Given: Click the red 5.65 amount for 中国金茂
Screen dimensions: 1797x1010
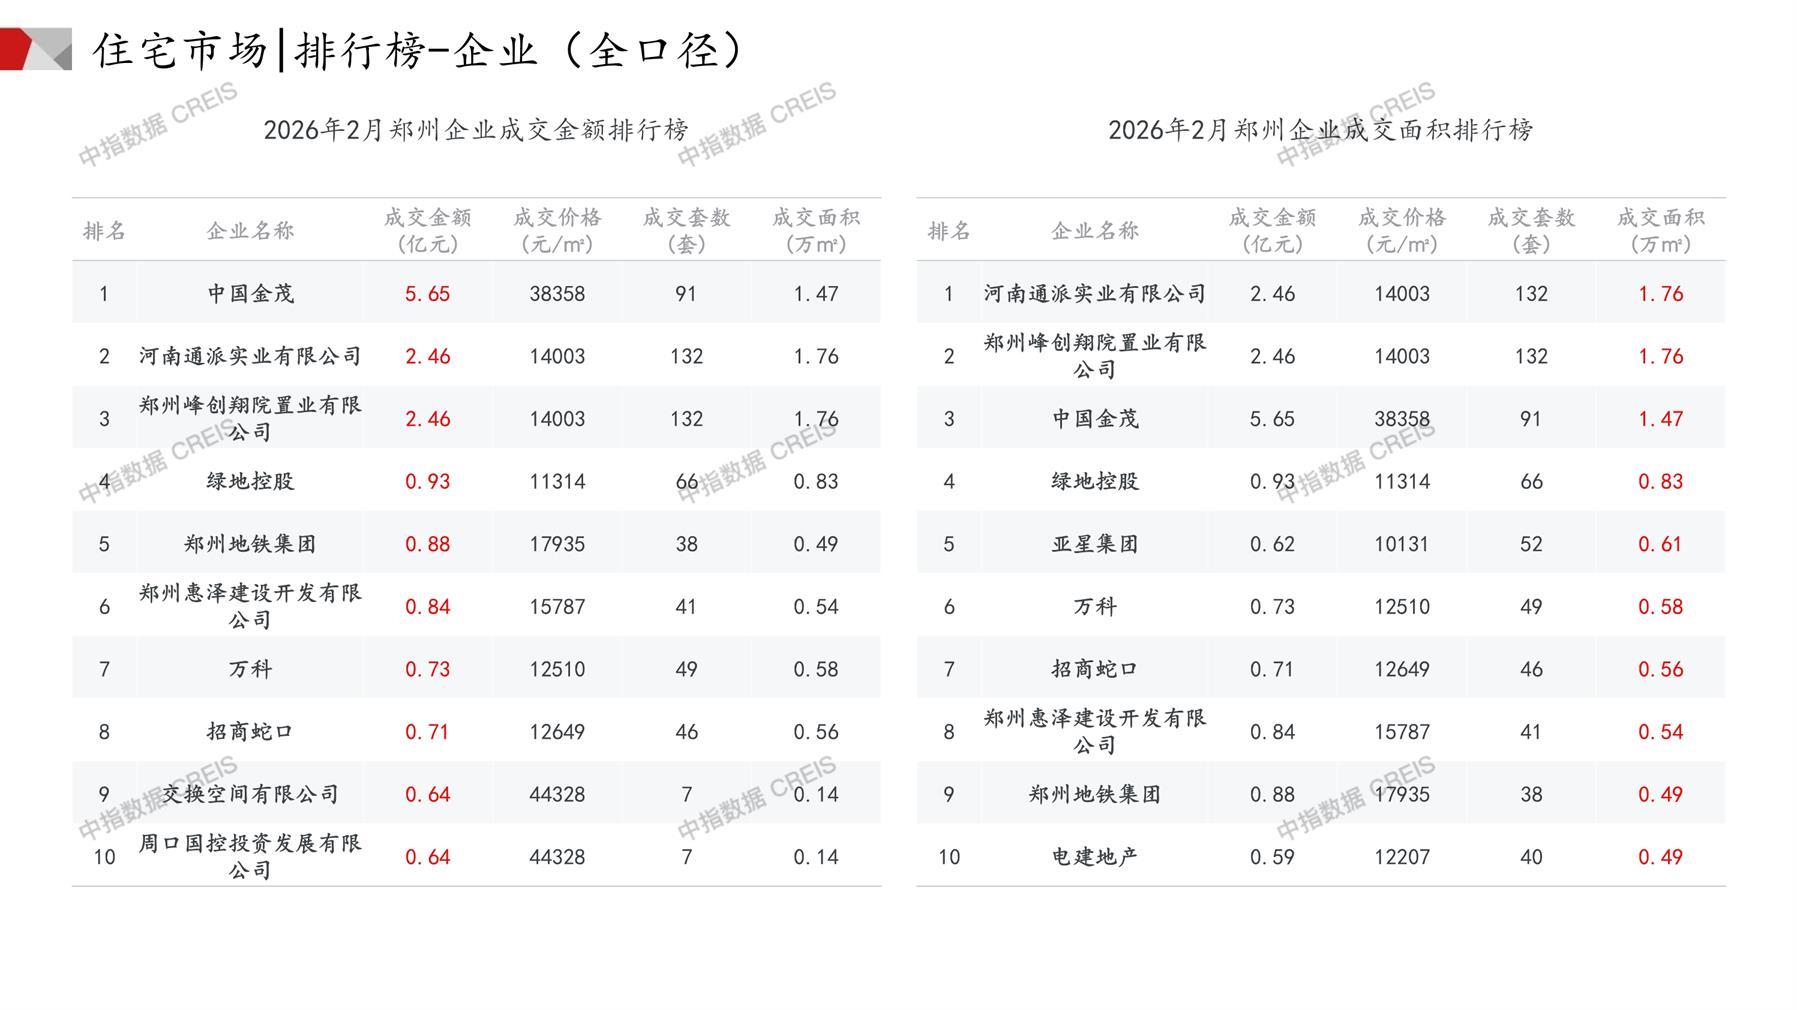Looking at the screenshot, I should (x=427, y=294).
